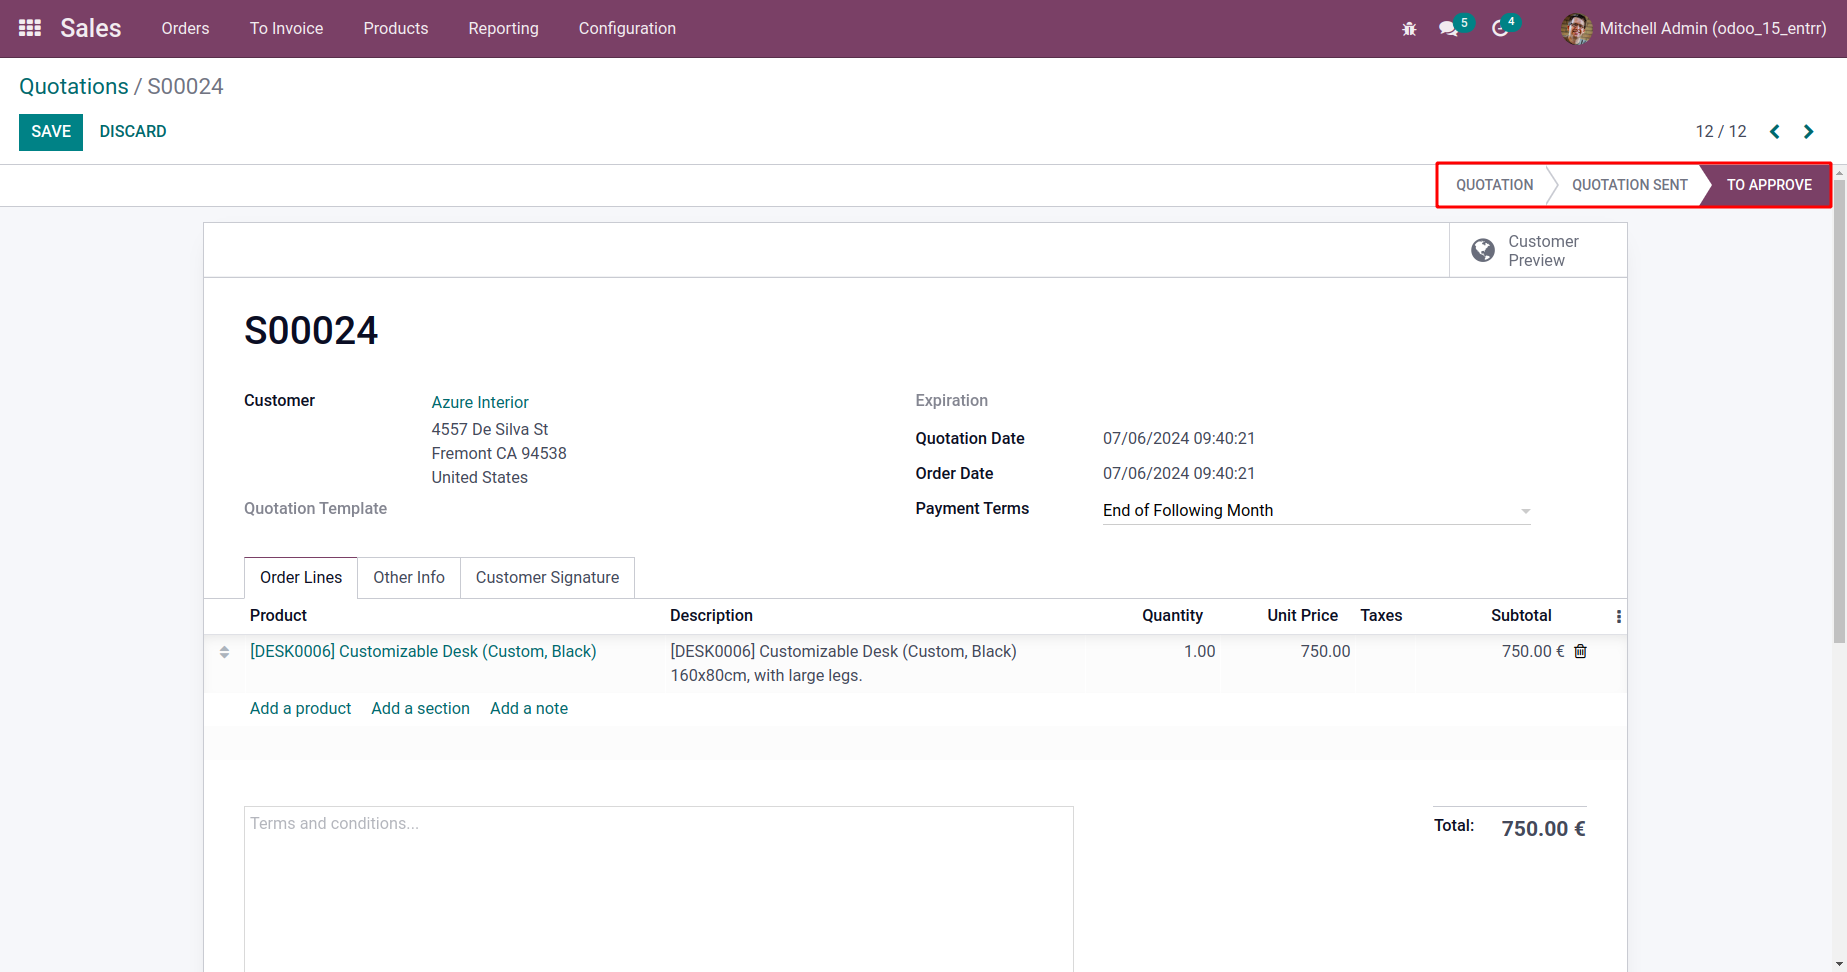Go back to Quotations breadcrumb
The width and height of the screenshot is (1847, 972).
[74, 86]
